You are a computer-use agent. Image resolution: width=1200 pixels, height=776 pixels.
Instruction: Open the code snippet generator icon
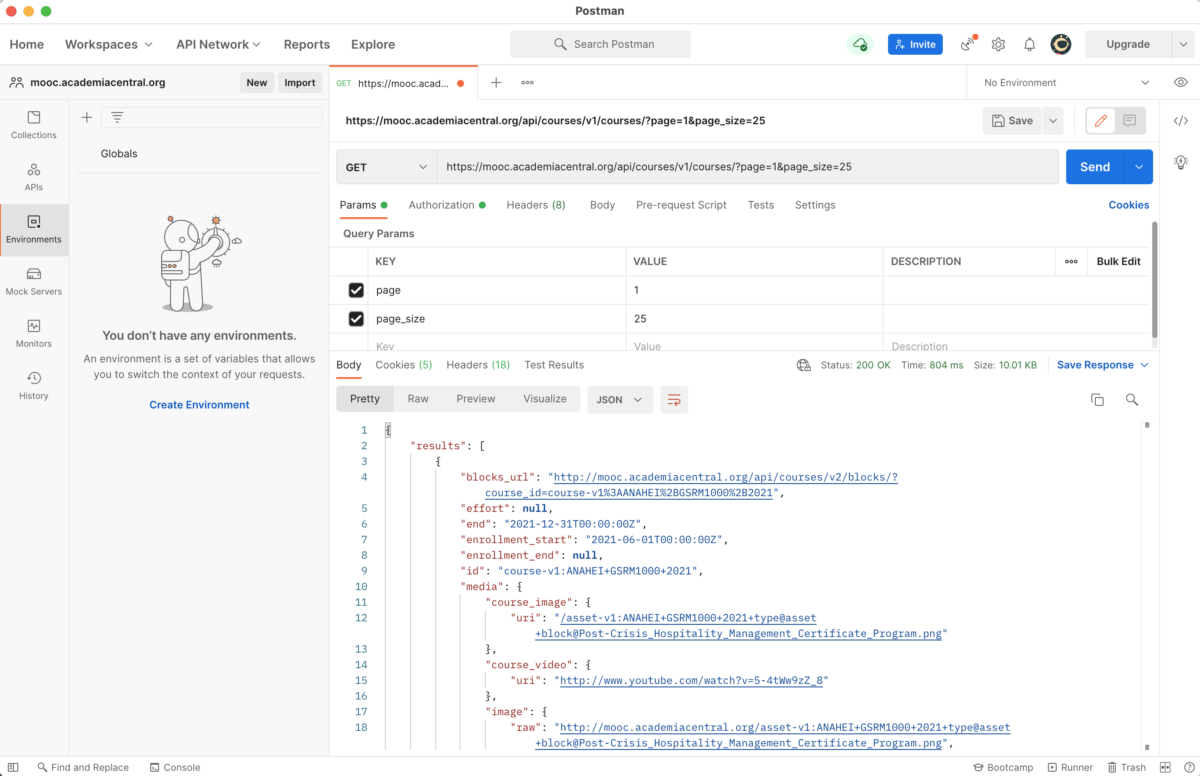click(x=1181, y=119)
